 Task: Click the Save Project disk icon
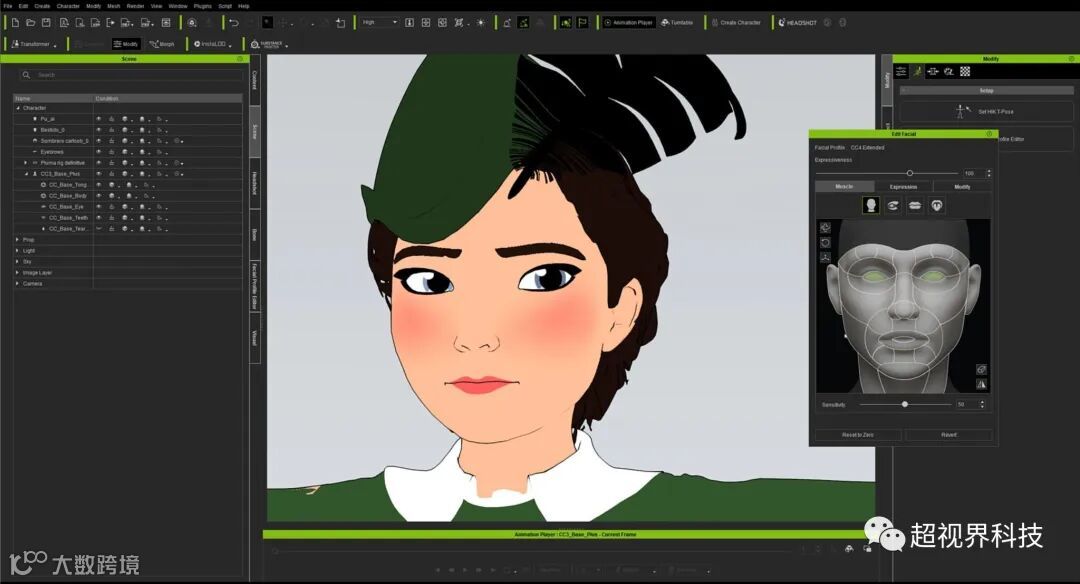(x=46, y=23)
